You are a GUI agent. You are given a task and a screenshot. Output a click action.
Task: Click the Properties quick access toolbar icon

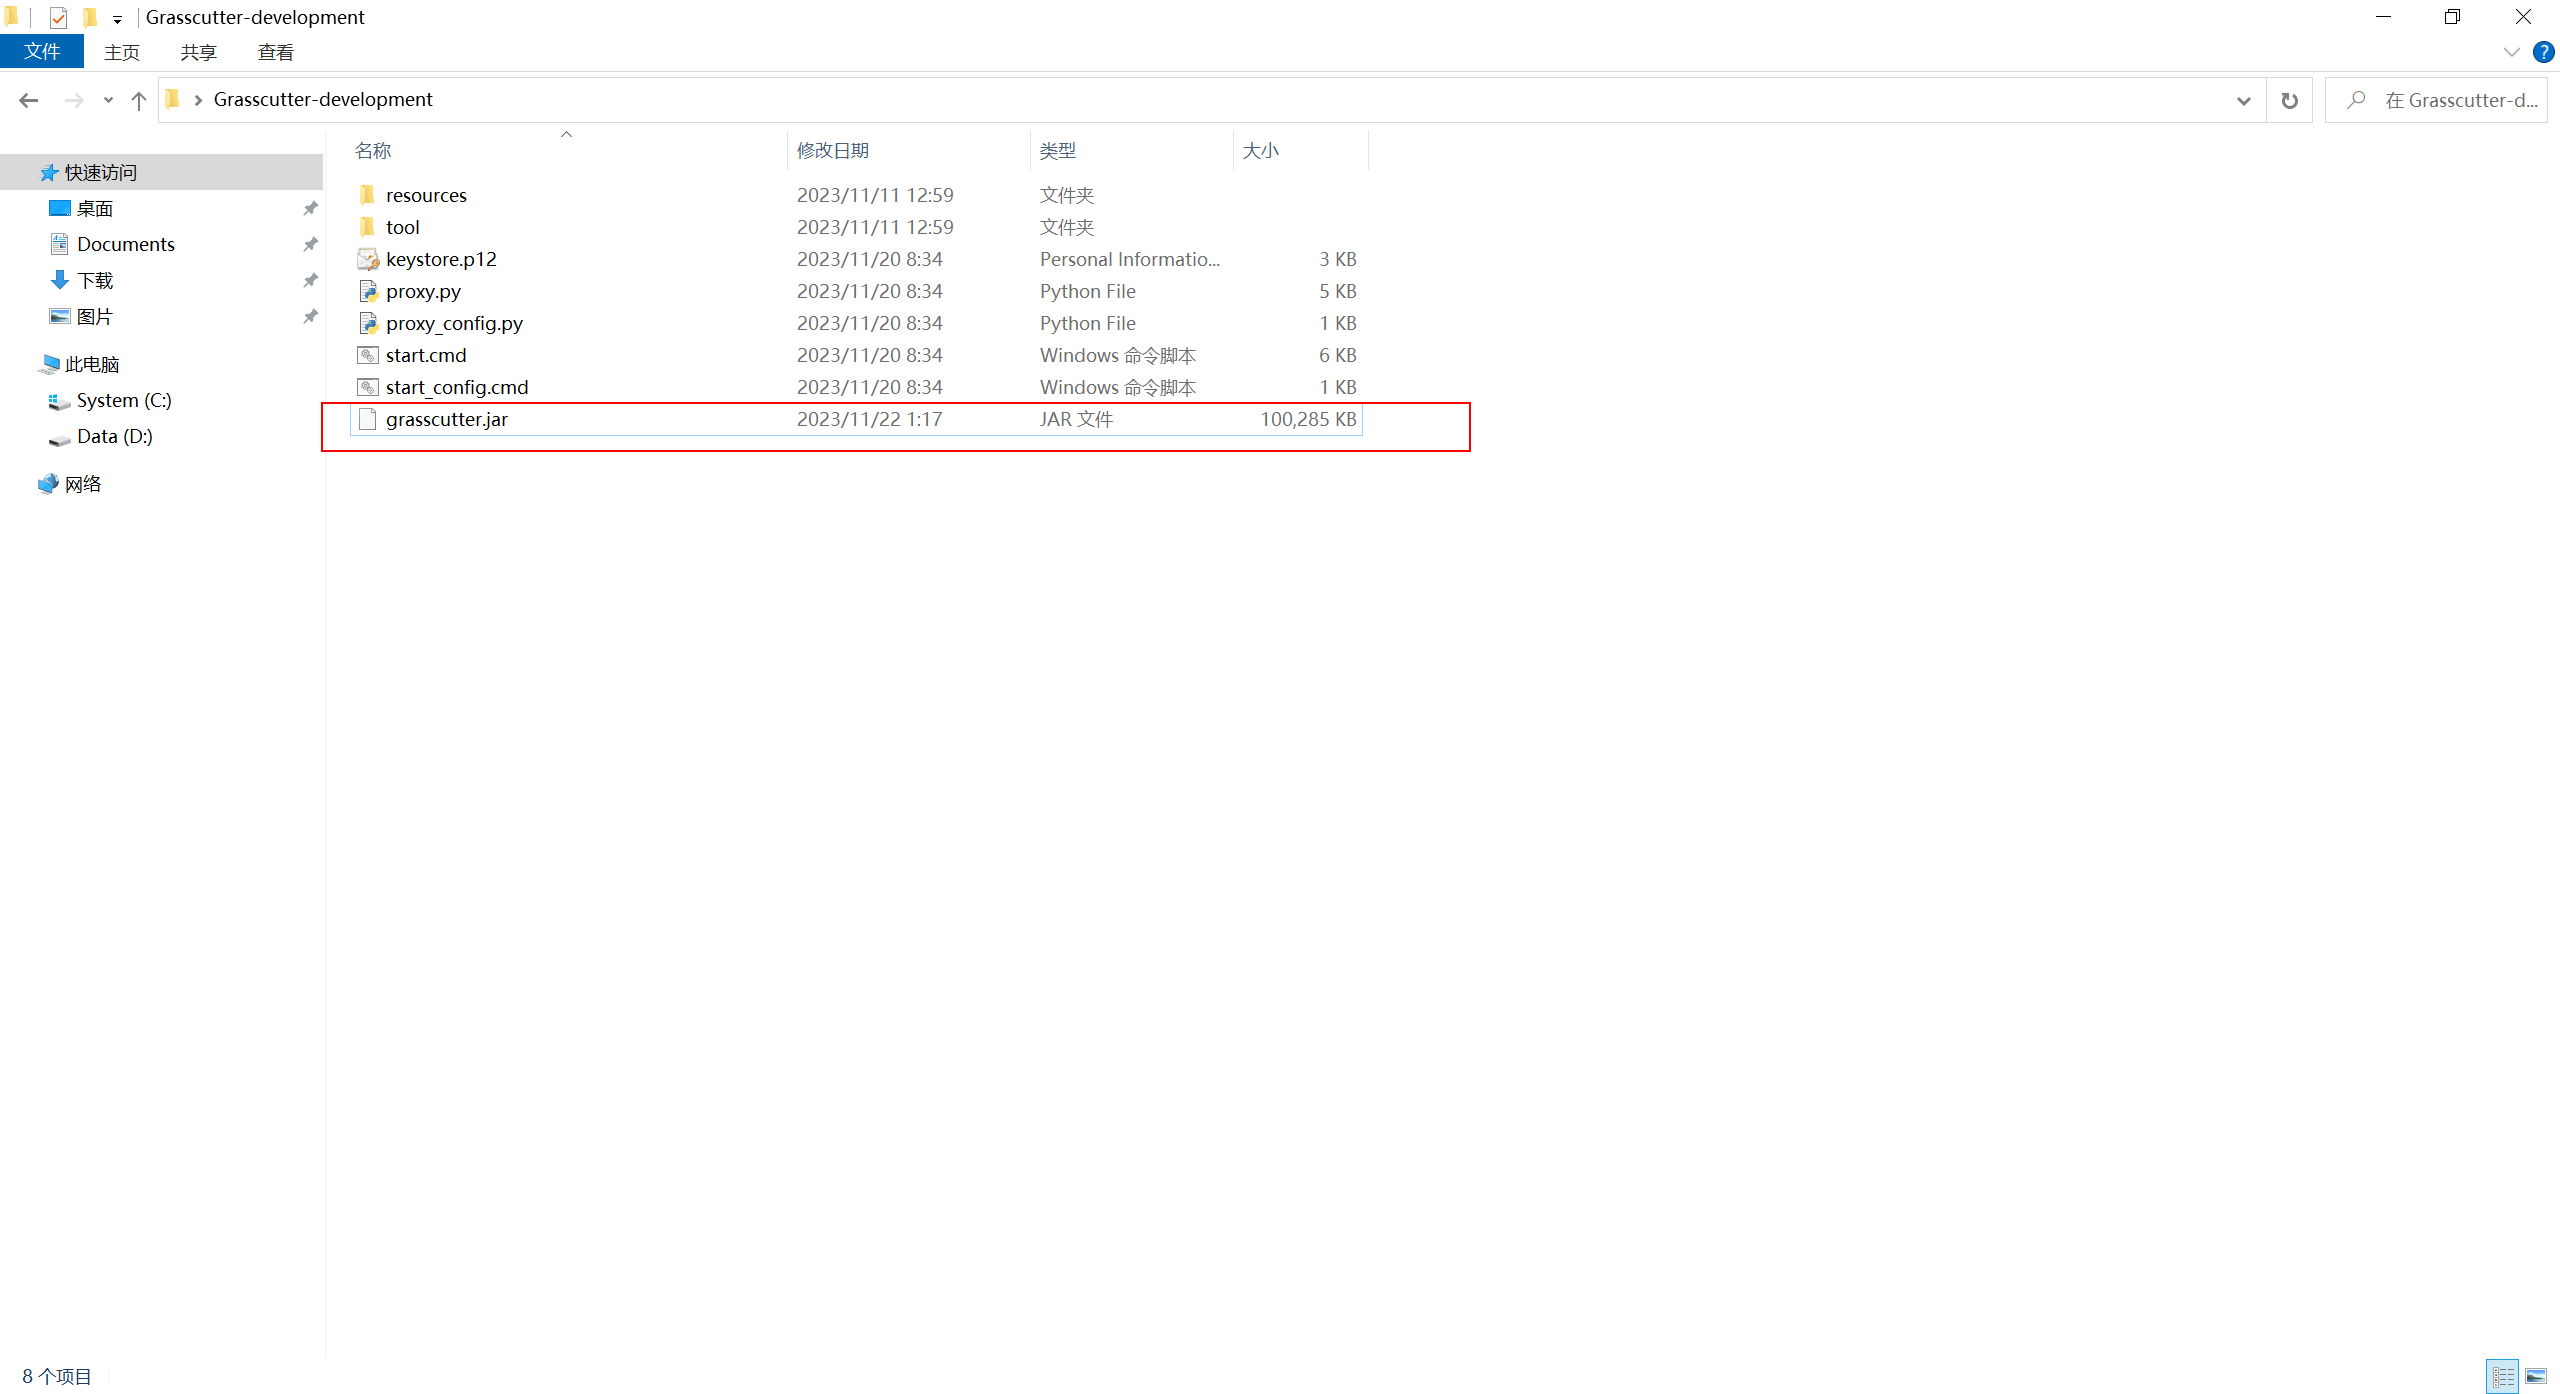(58, 17)
